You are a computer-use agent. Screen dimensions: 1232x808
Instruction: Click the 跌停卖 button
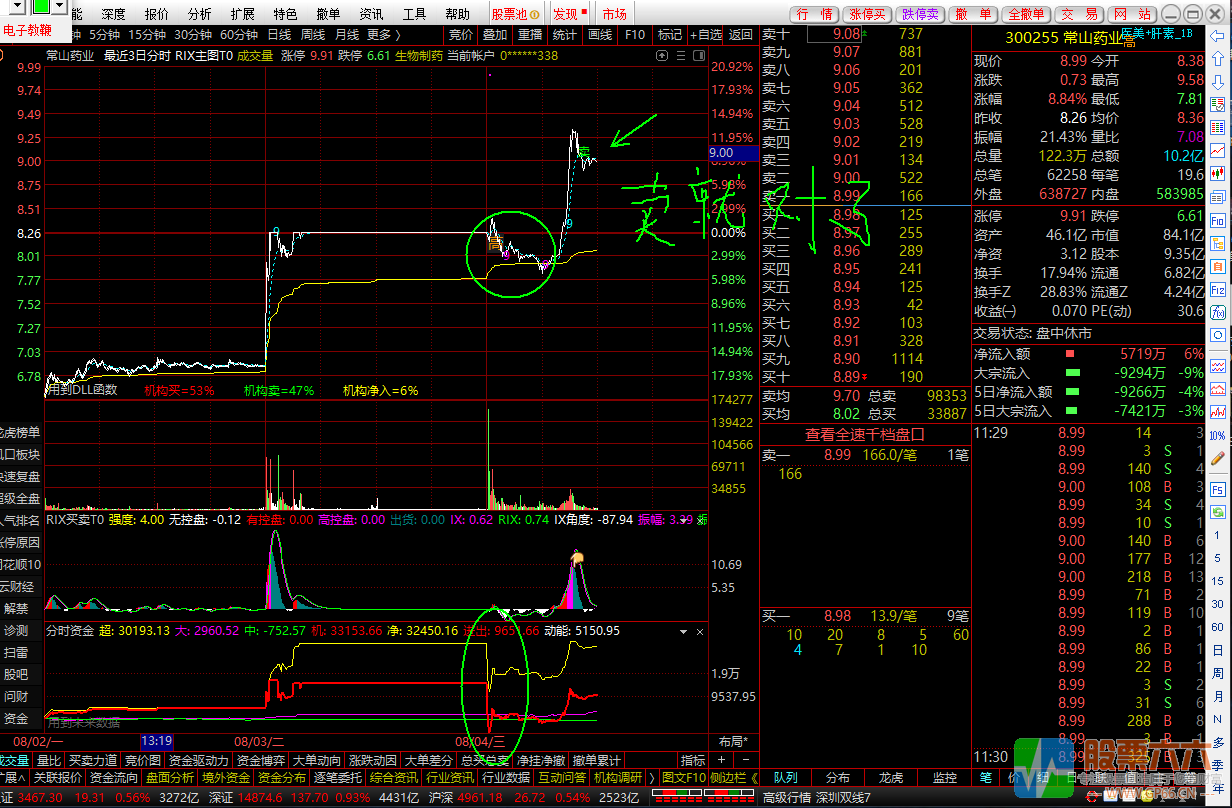[x=920, y=14]
